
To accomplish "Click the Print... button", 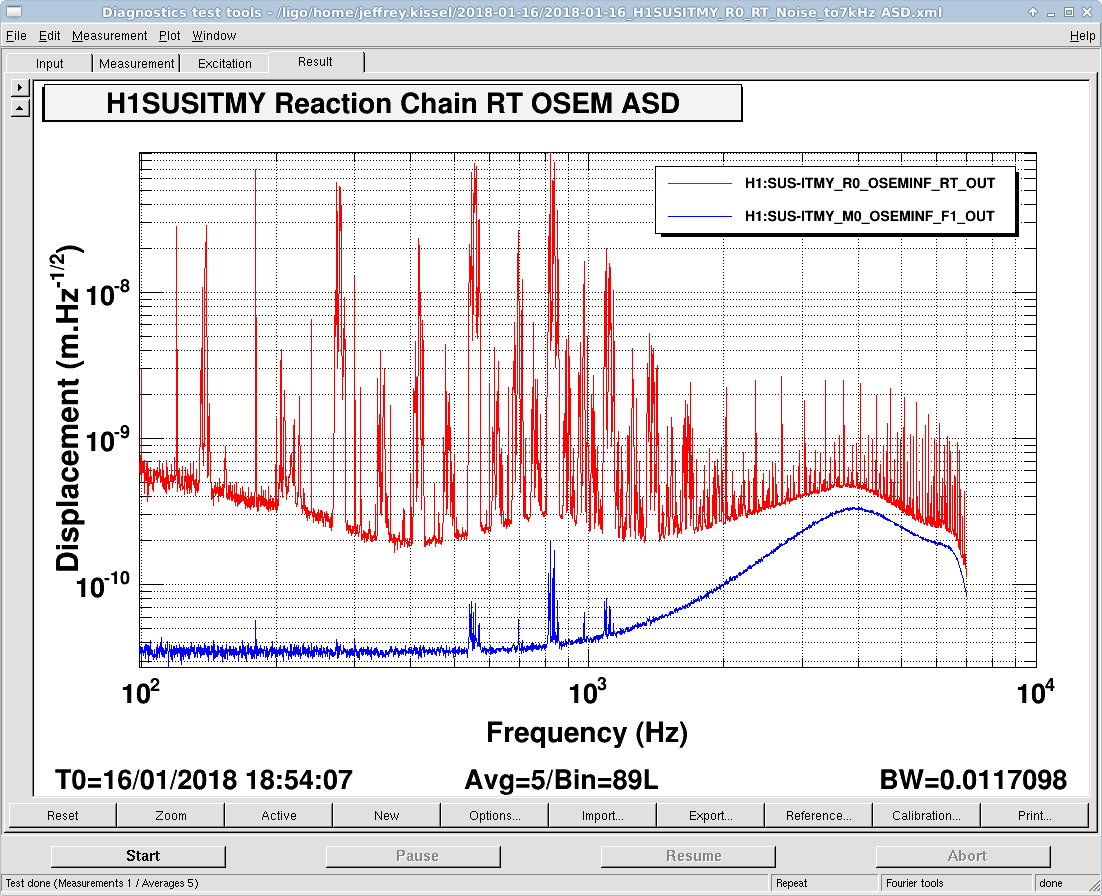I will coord(1035,815).
